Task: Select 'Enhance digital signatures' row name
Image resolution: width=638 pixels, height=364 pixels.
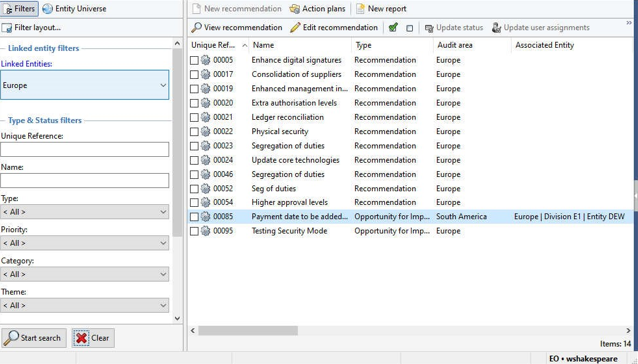Action: [296, 60]
